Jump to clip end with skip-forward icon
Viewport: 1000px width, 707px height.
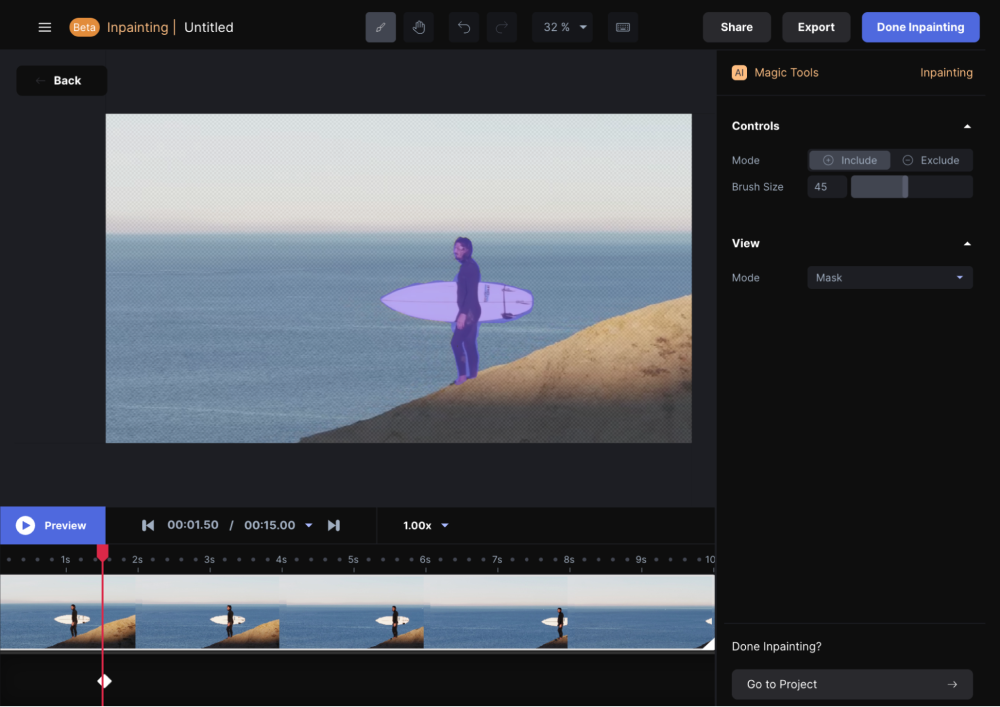point(334,525)
